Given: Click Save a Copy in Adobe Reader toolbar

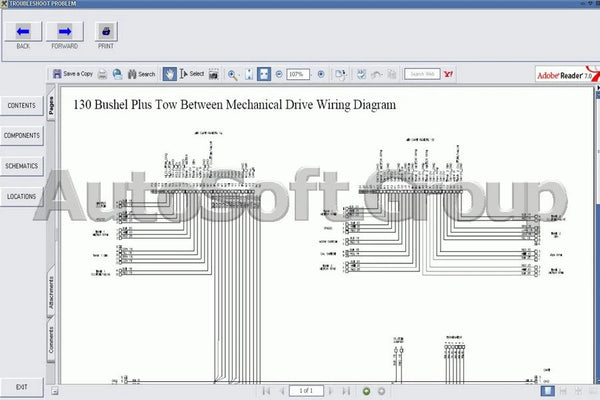Looking at the screenshot, I should [73, 74].
